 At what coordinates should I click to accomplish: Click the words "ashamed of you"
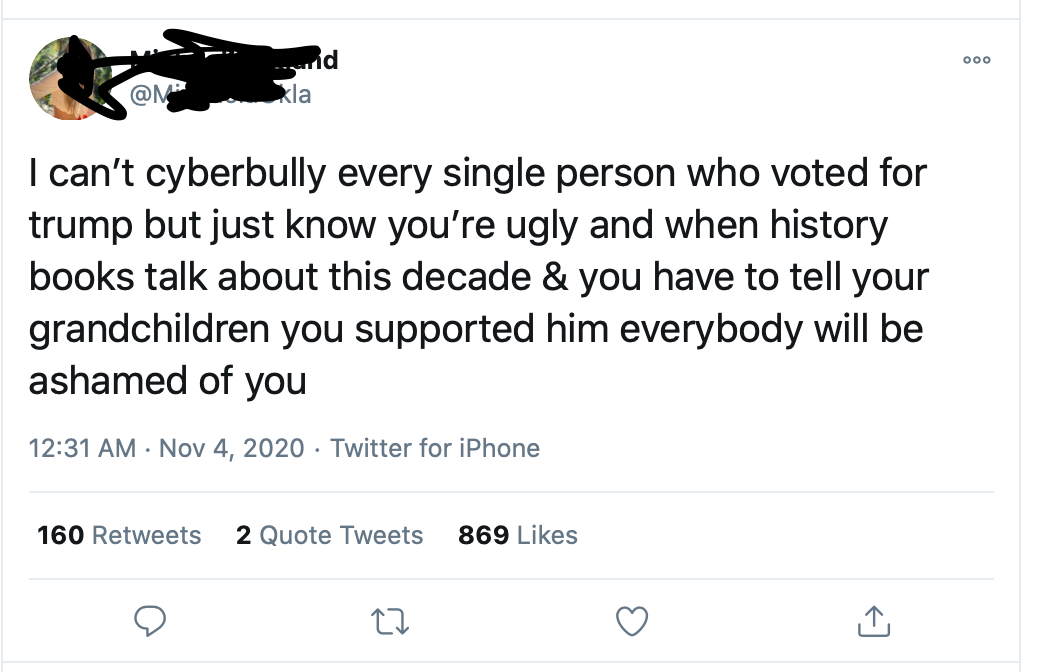[x=168, y=382]
